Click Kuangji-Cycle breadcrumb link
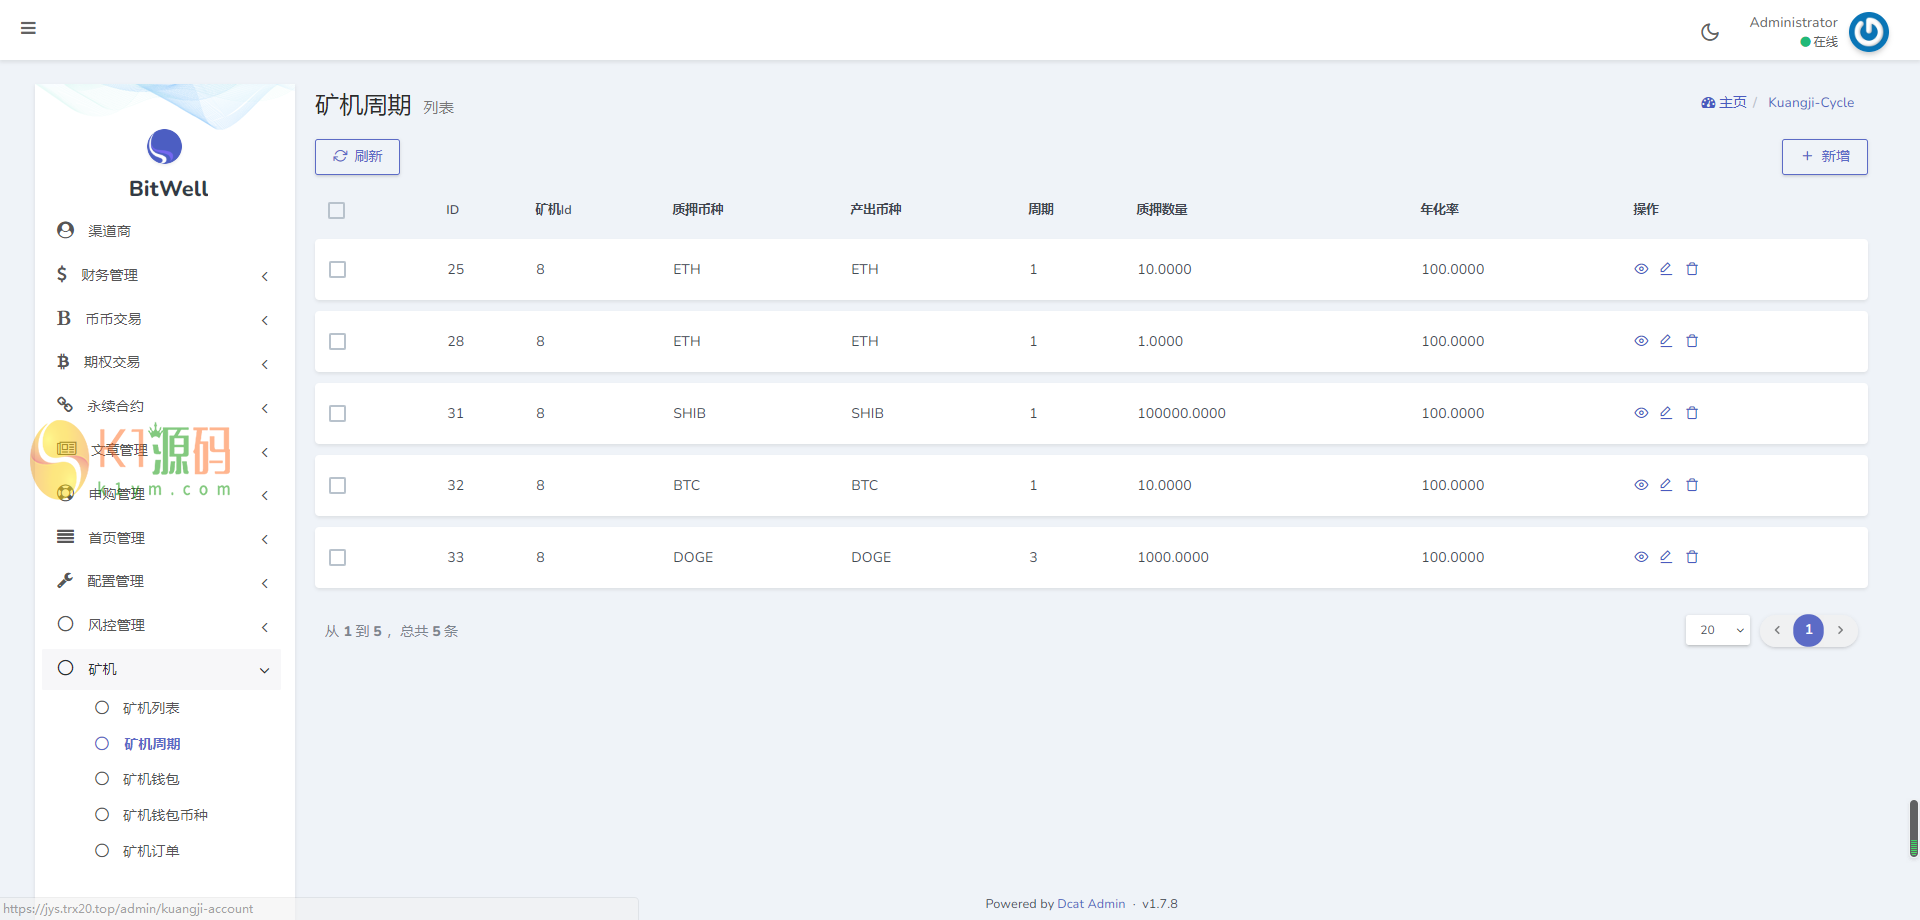The width and height of the screenshot is (1920, 920). coord(1811,102)
